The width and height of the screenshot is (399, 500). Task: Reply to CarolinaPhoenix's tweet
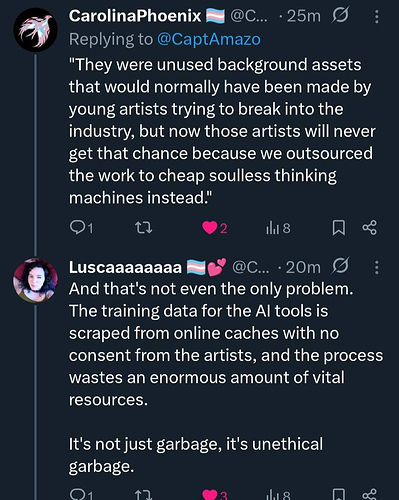pos(81,228)
